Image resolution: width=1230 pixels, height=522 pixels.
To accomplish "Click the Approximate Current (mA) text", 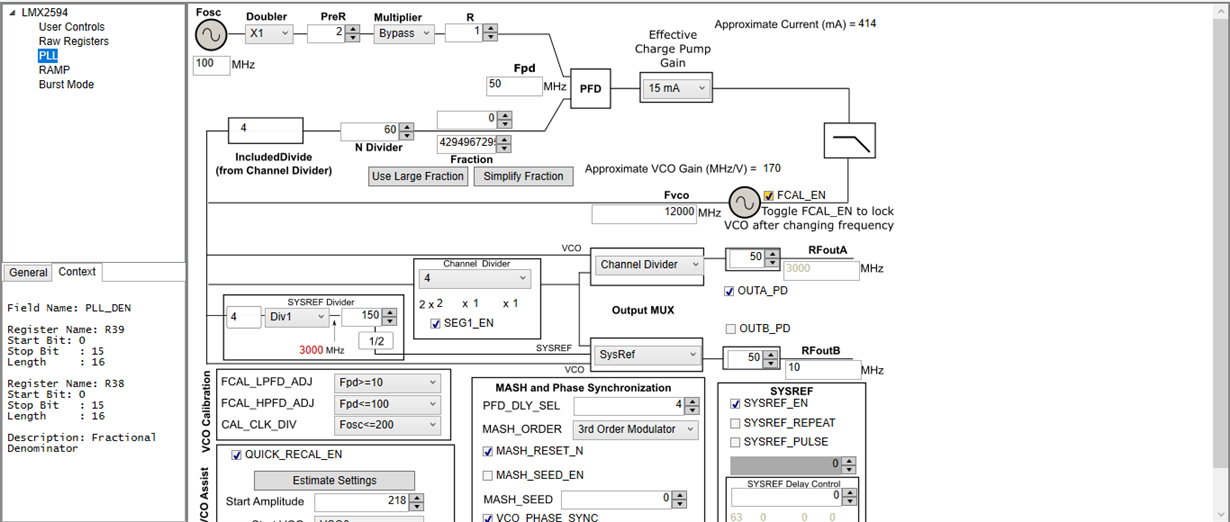I will (x=795, y=24).
